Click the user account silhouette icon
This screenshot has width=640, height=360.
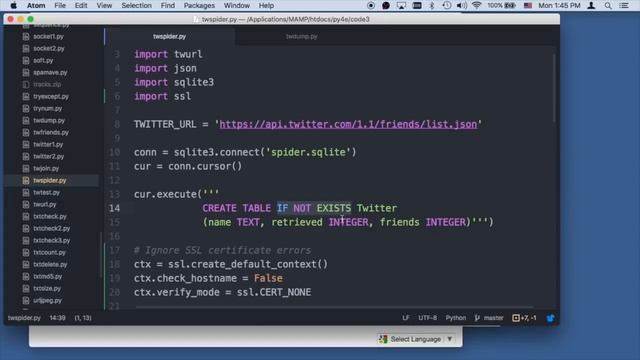point(591,5)
